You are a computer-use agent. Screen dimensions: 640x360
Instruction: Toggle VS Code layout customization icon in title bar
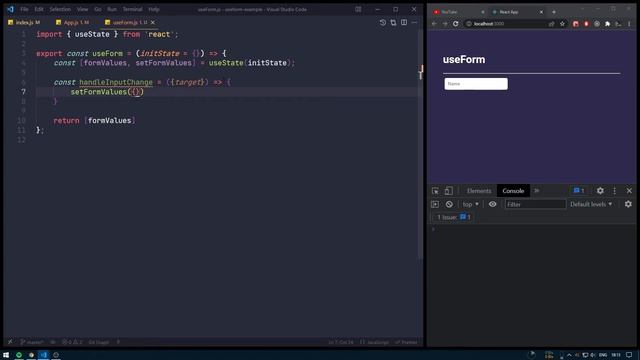tap(358, 9)
